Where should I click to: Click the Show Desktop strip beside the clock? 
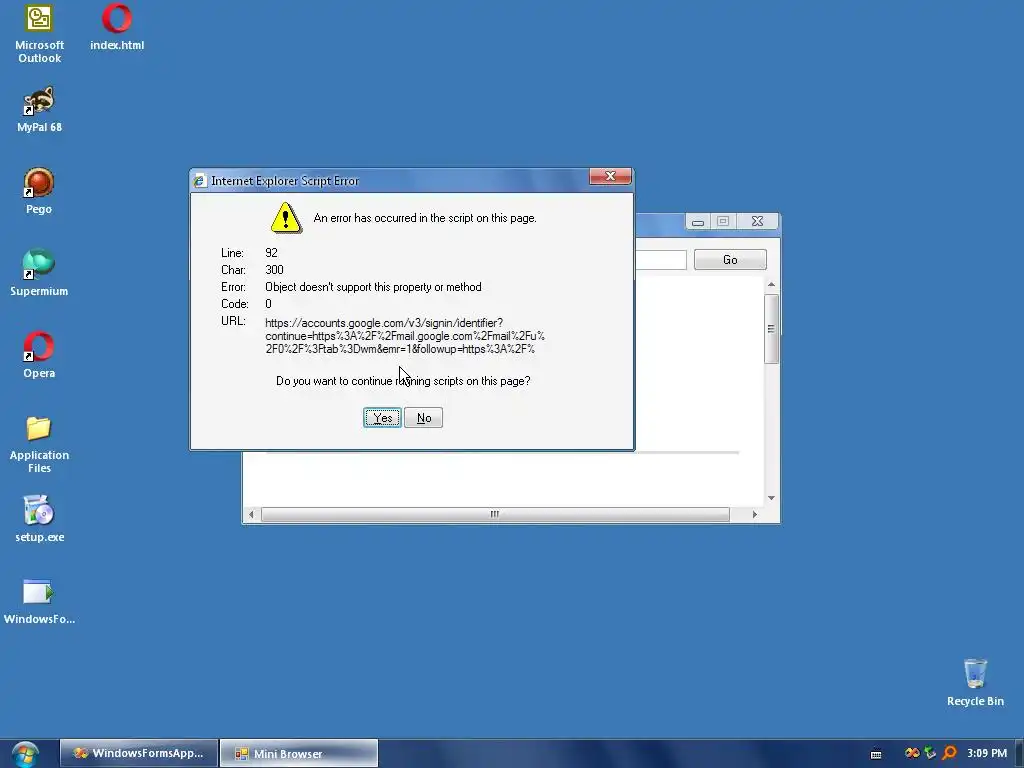1019,753
